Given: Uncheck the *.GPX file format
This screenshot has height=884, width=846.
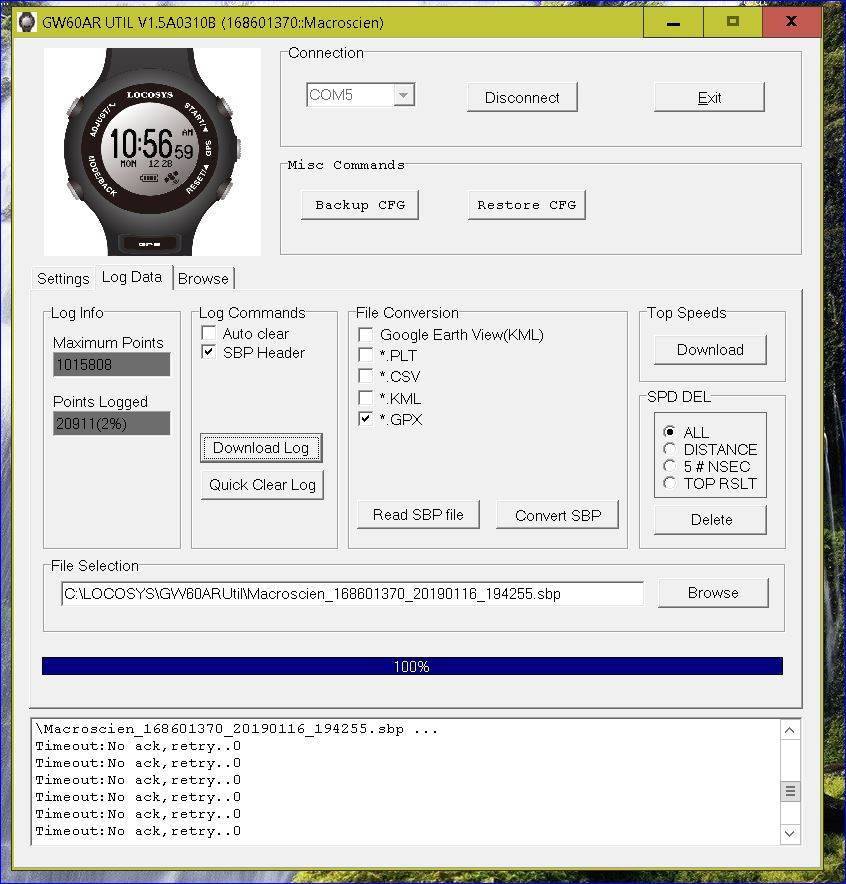Looking at the screenshot, I should click(x=367, y=419).
